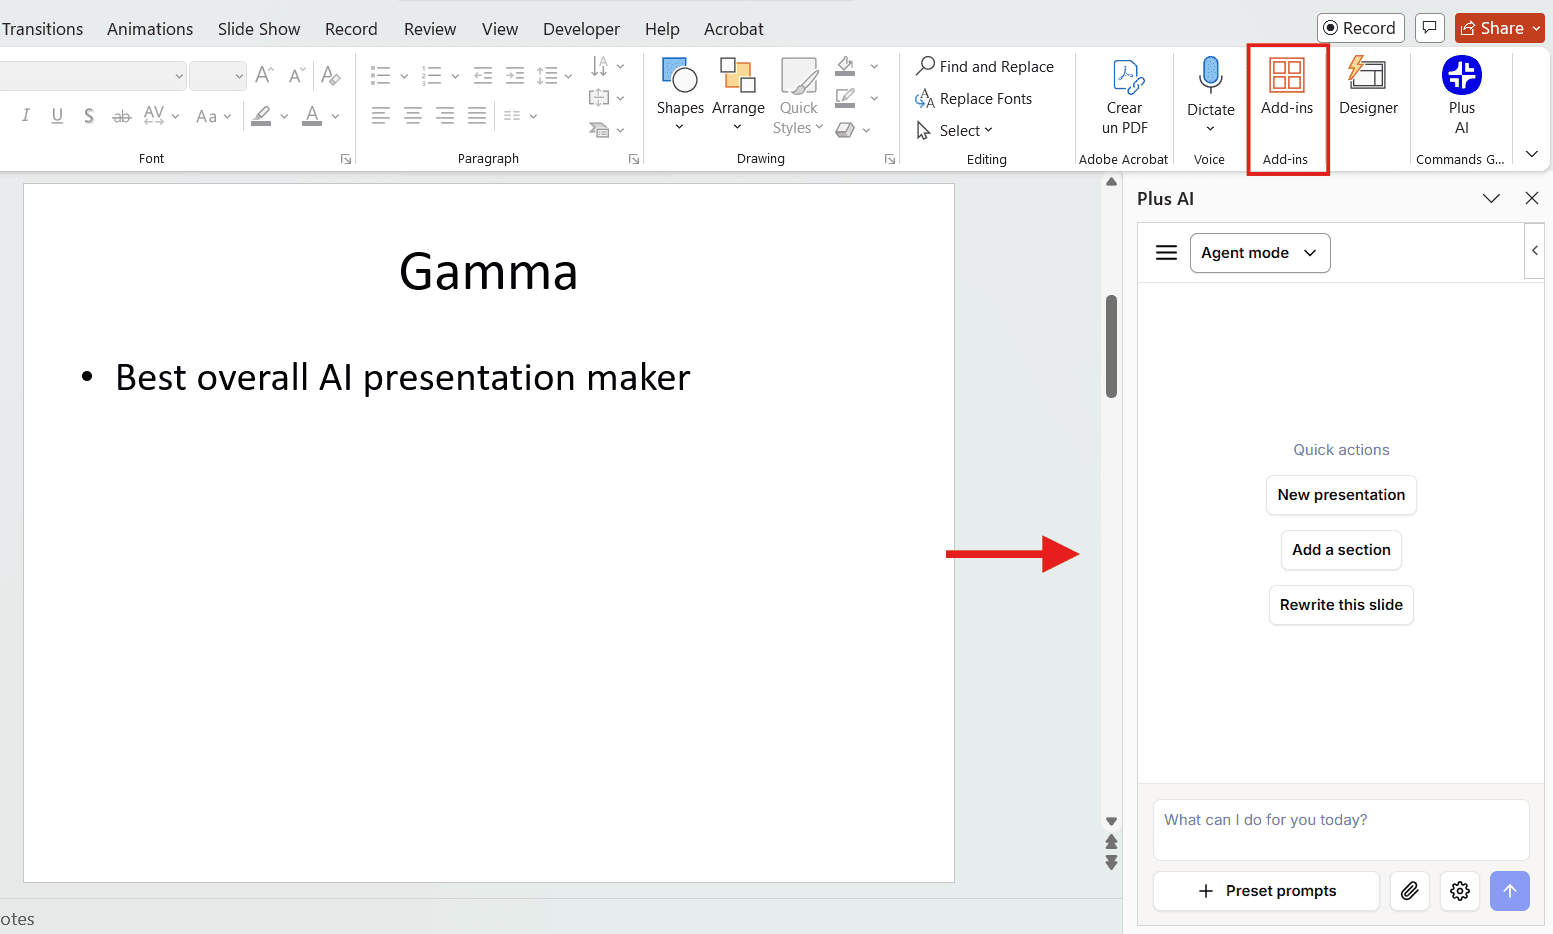This screenshot has height=934, width=1553.
Task: Open the Review tab
Action: point(430,29)
